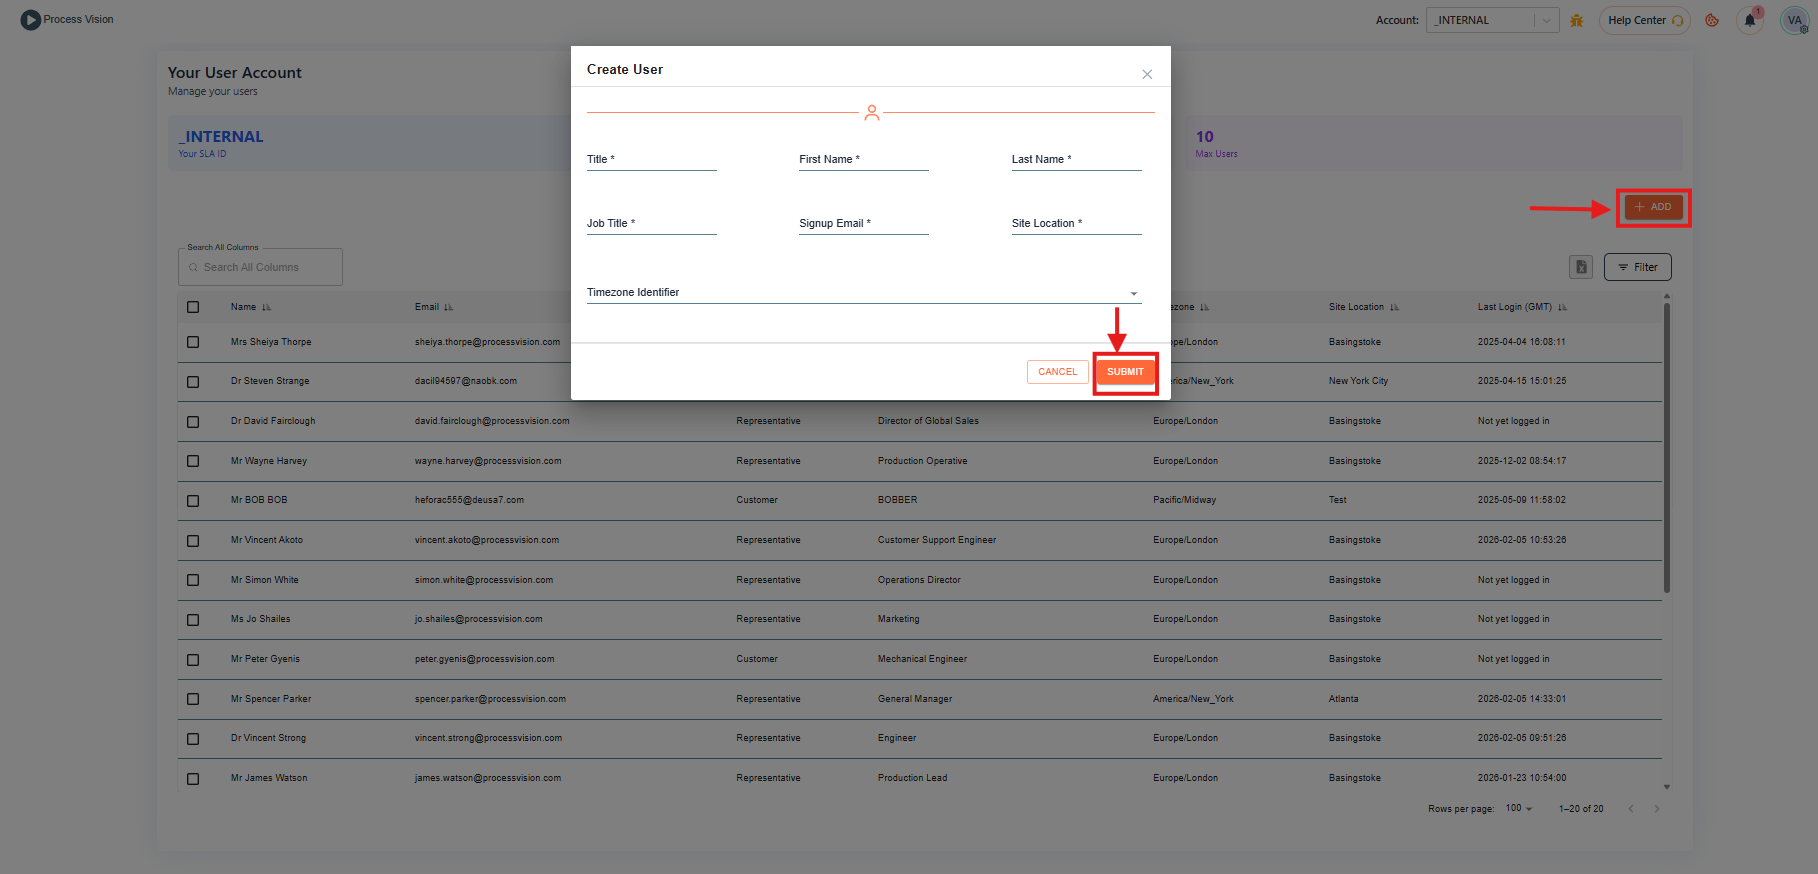
Task: Change the rows per page dropdown
Action: 1519,808
